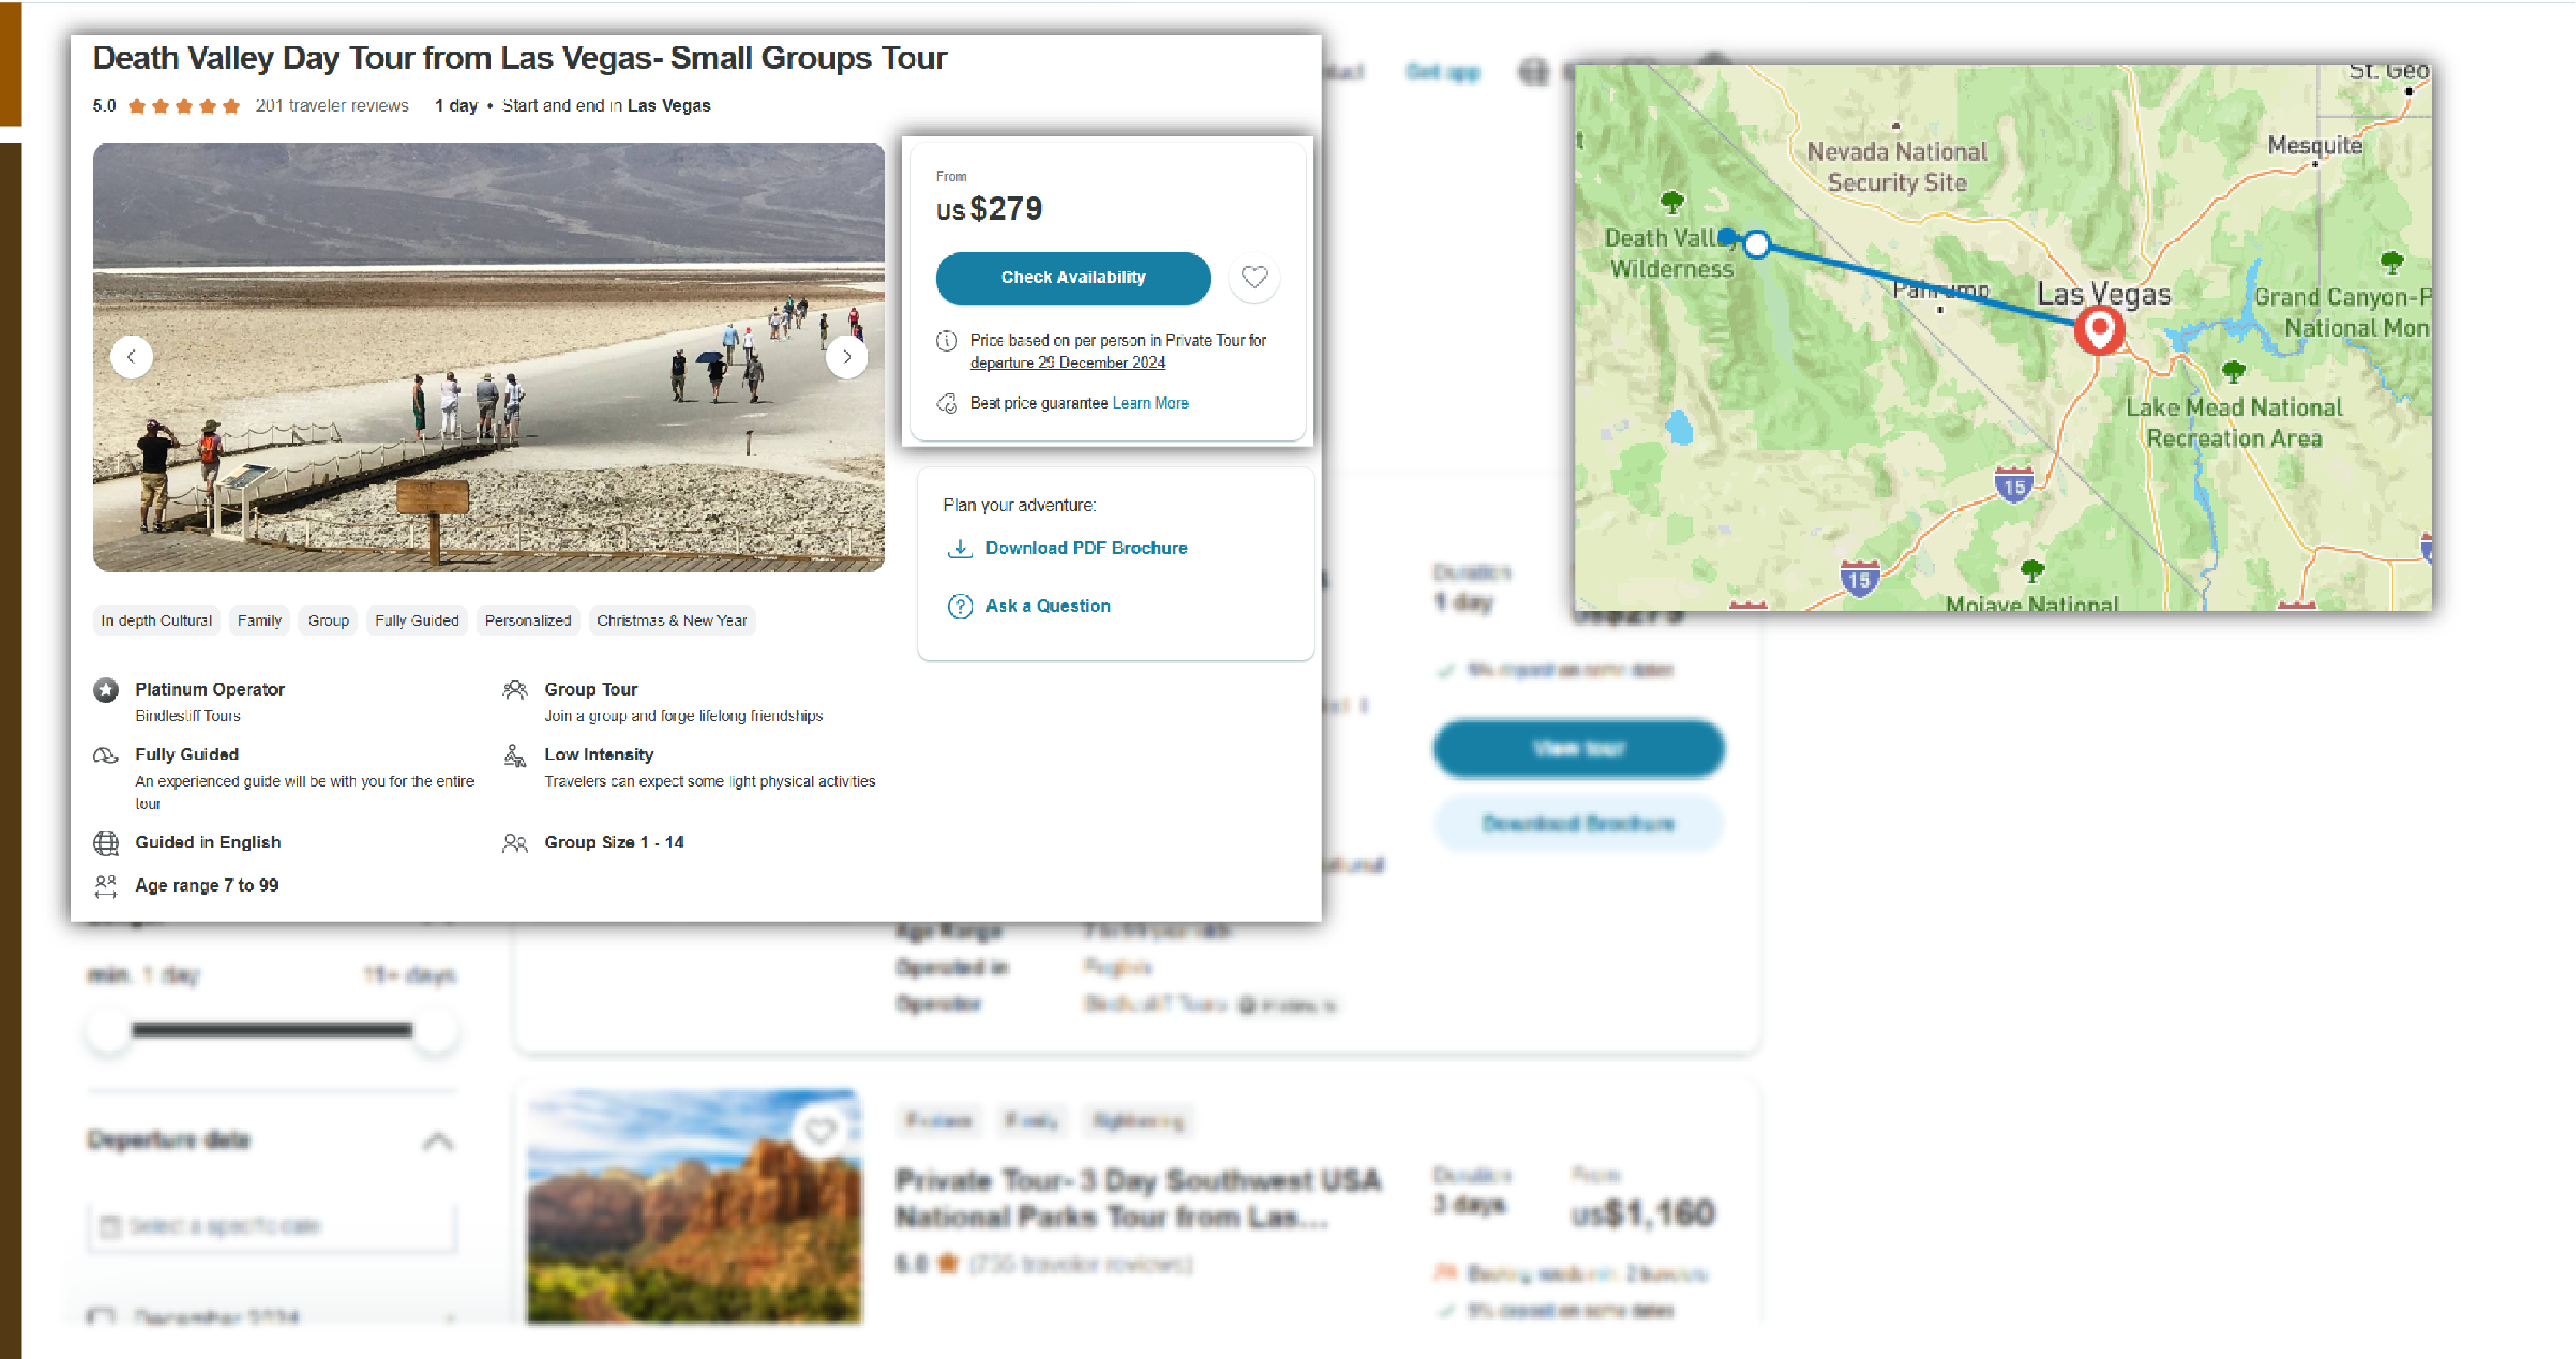The width and height of the screenshot is (2576, 1359).
Task: Click the Check Availability button
Action: (1074, 278)
